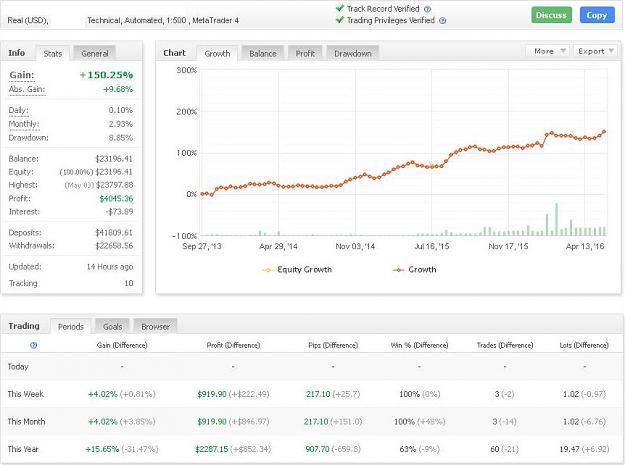
Task: Click the Monthly label in Info panel
Action: [24, 124]
